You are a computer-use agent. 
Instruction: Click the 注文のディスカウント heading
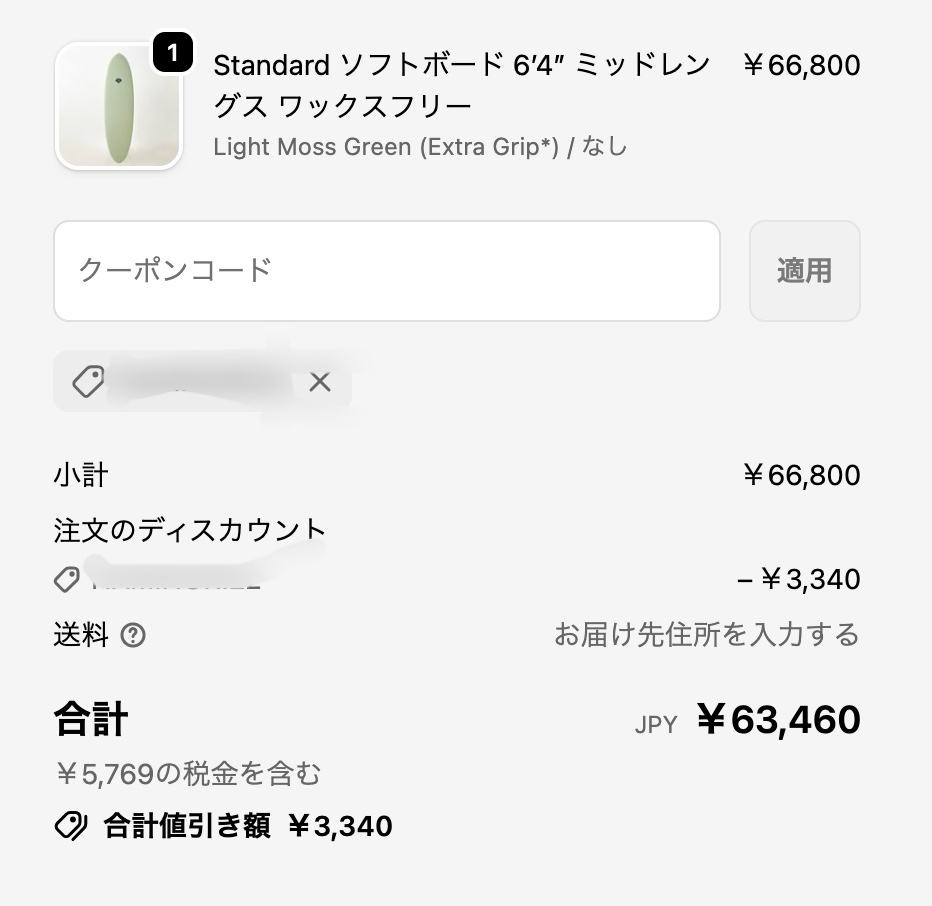[x=190, y=529]
